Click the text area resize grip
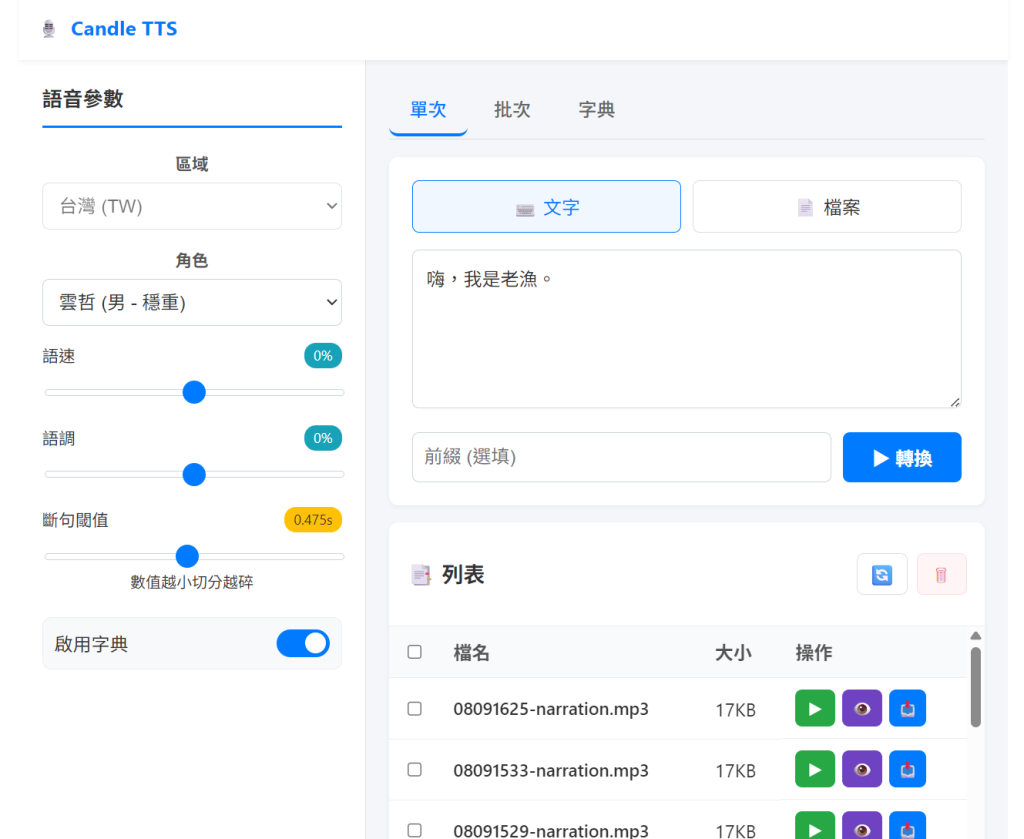The image size is (1024, 839). (955, 402)
